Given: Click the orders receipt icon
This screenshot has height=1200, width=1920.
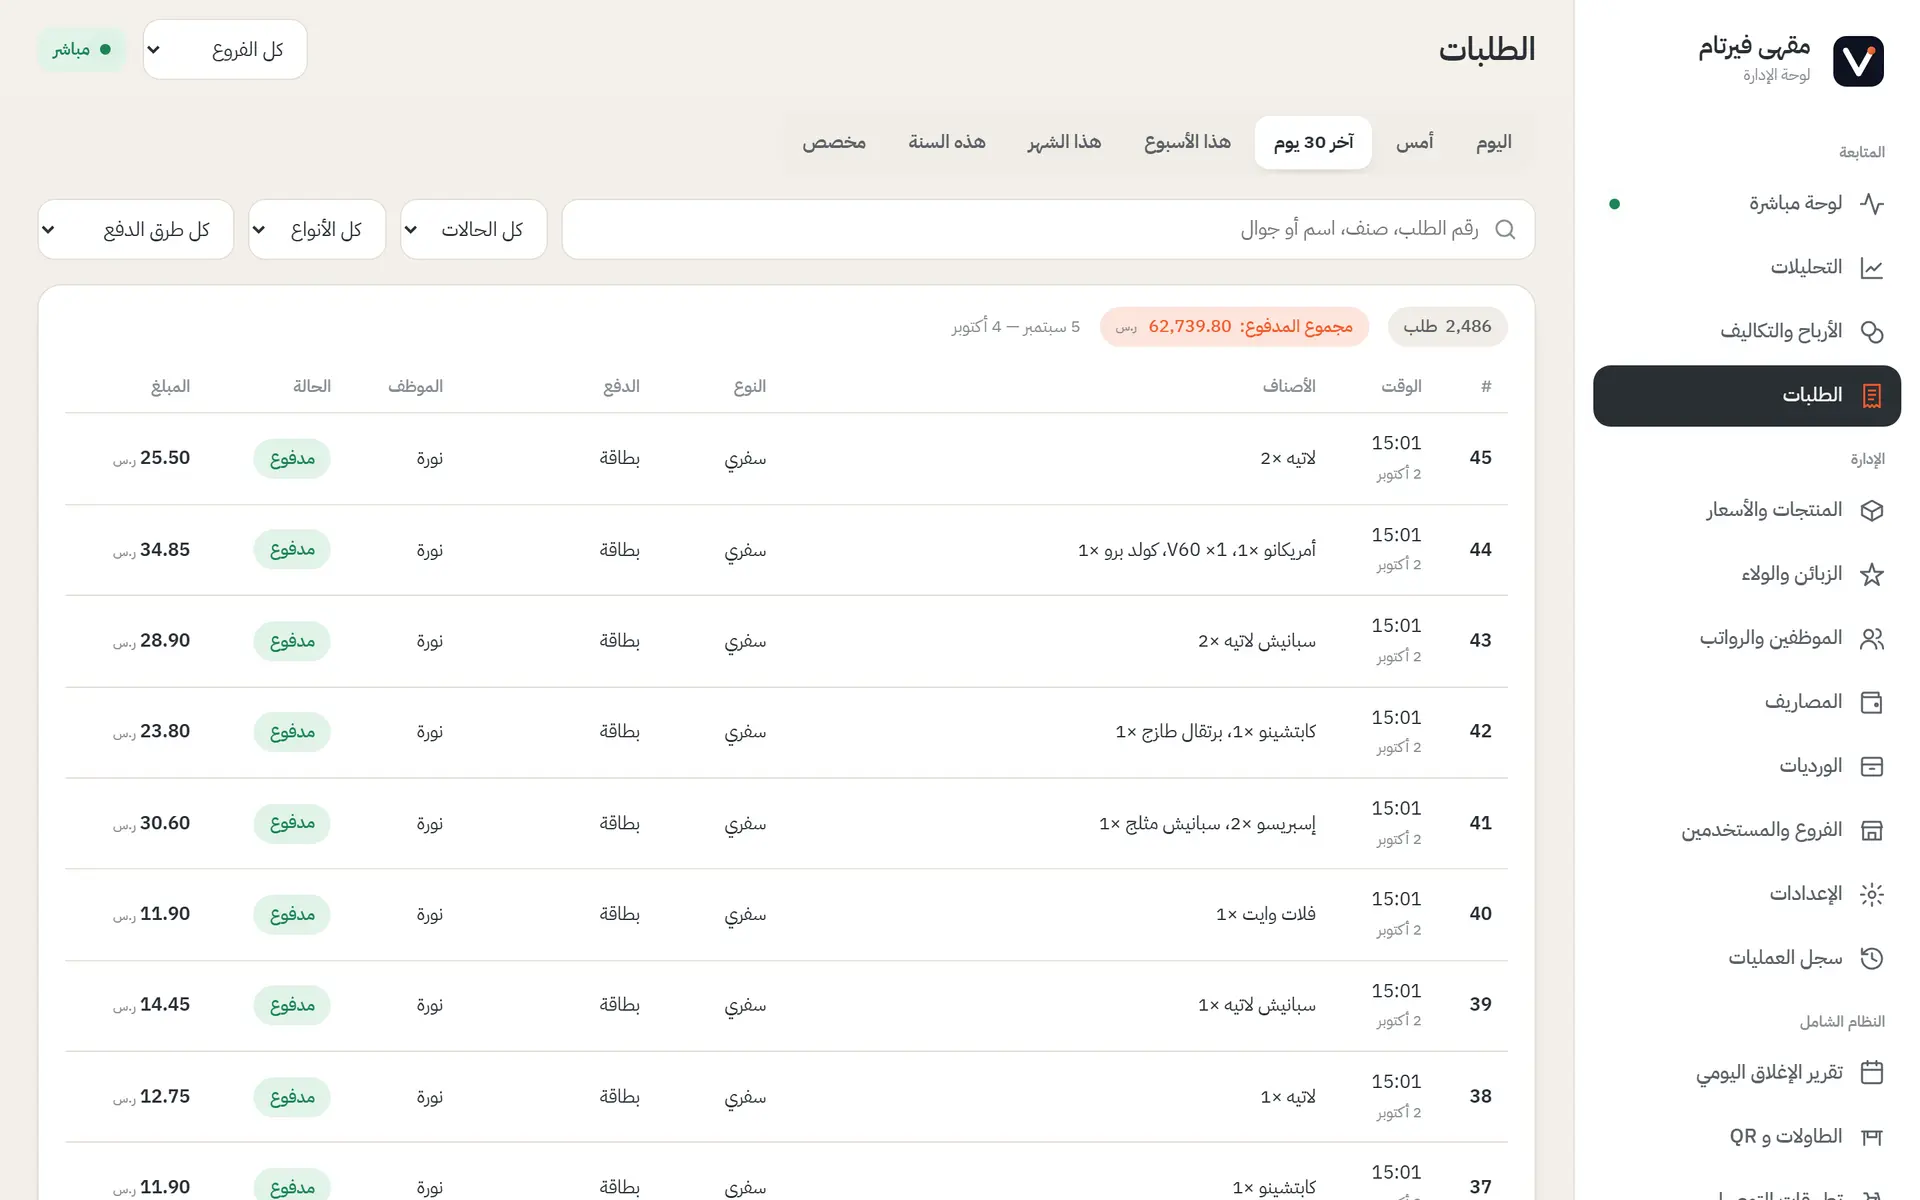Looking at the screenshot, I should click(1871, 396).
